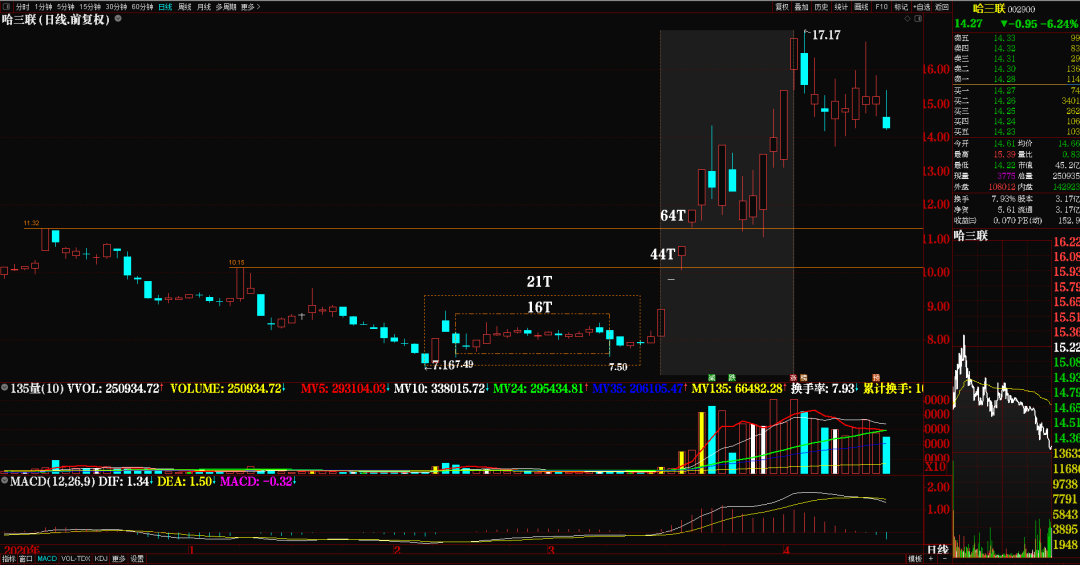Click the 21T annotation label
The height and width of the screenshot is (565, 1080).
(539, 282)
